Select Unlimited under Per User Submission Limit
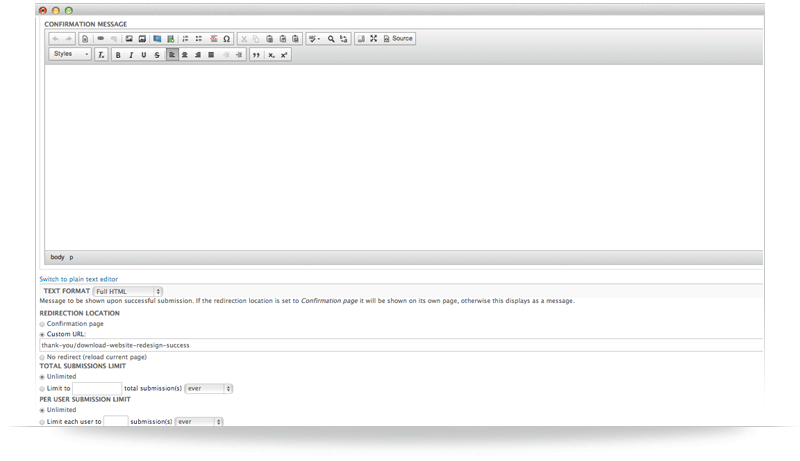 tap(42, 410)
